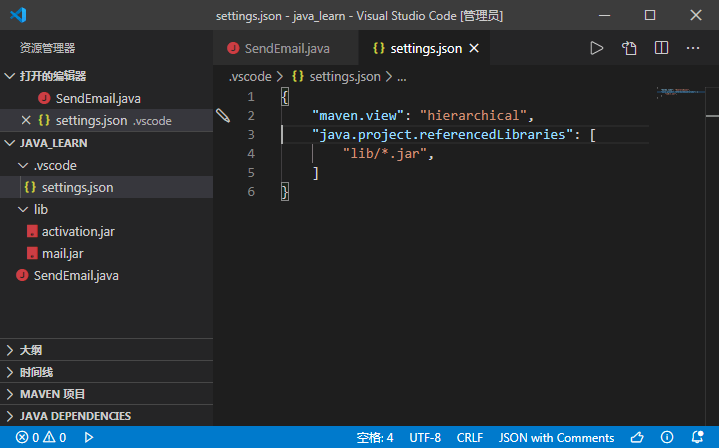Click the pencil edit icon beside line 2
This screenshot has width=719, height=448.
click(x=222, y=116)
